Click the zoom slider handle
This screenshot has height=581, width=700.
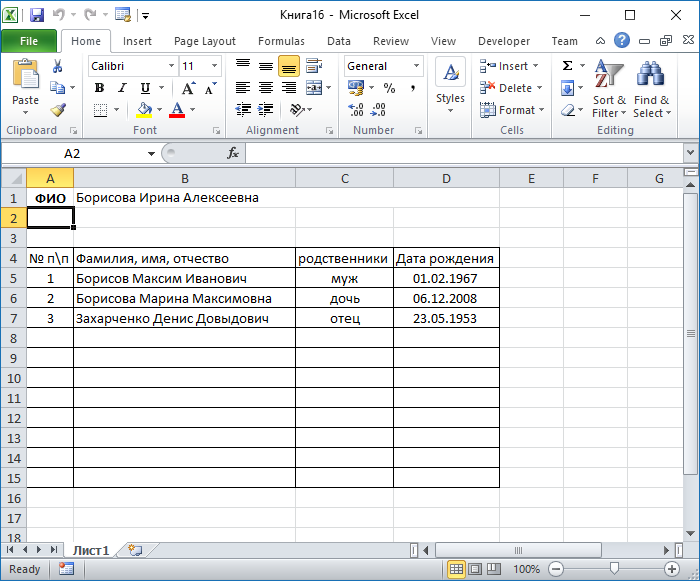(x=614, y=568)
